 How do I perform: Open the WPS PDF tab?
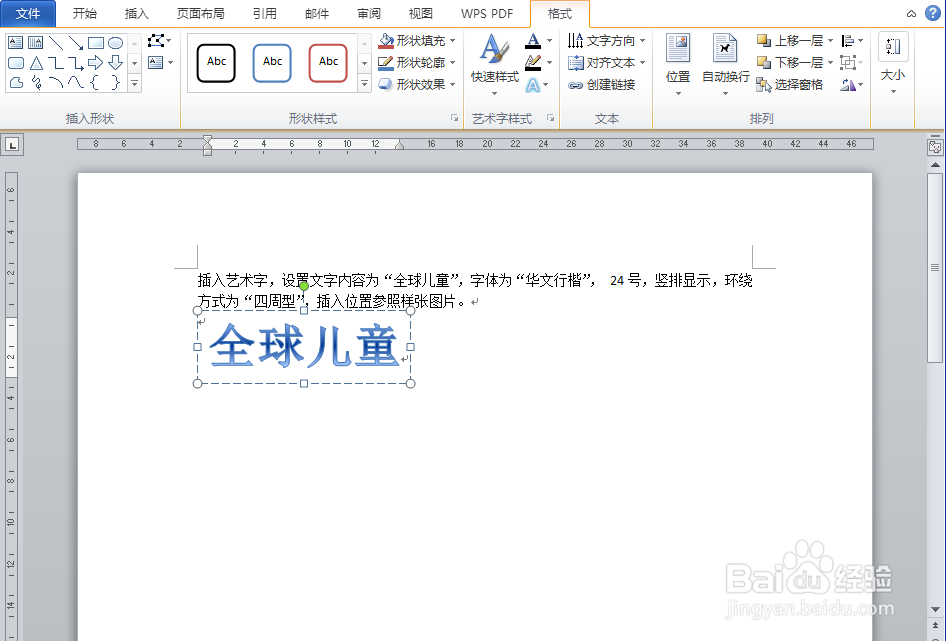pos(486,14)
